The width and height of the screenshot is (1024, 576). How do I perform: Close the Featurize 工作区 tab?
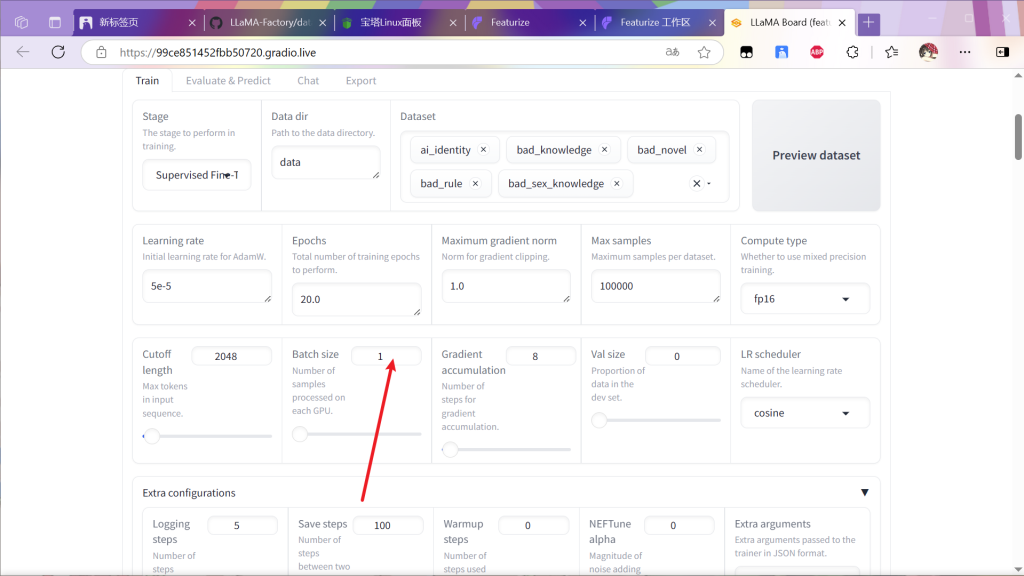712,23
